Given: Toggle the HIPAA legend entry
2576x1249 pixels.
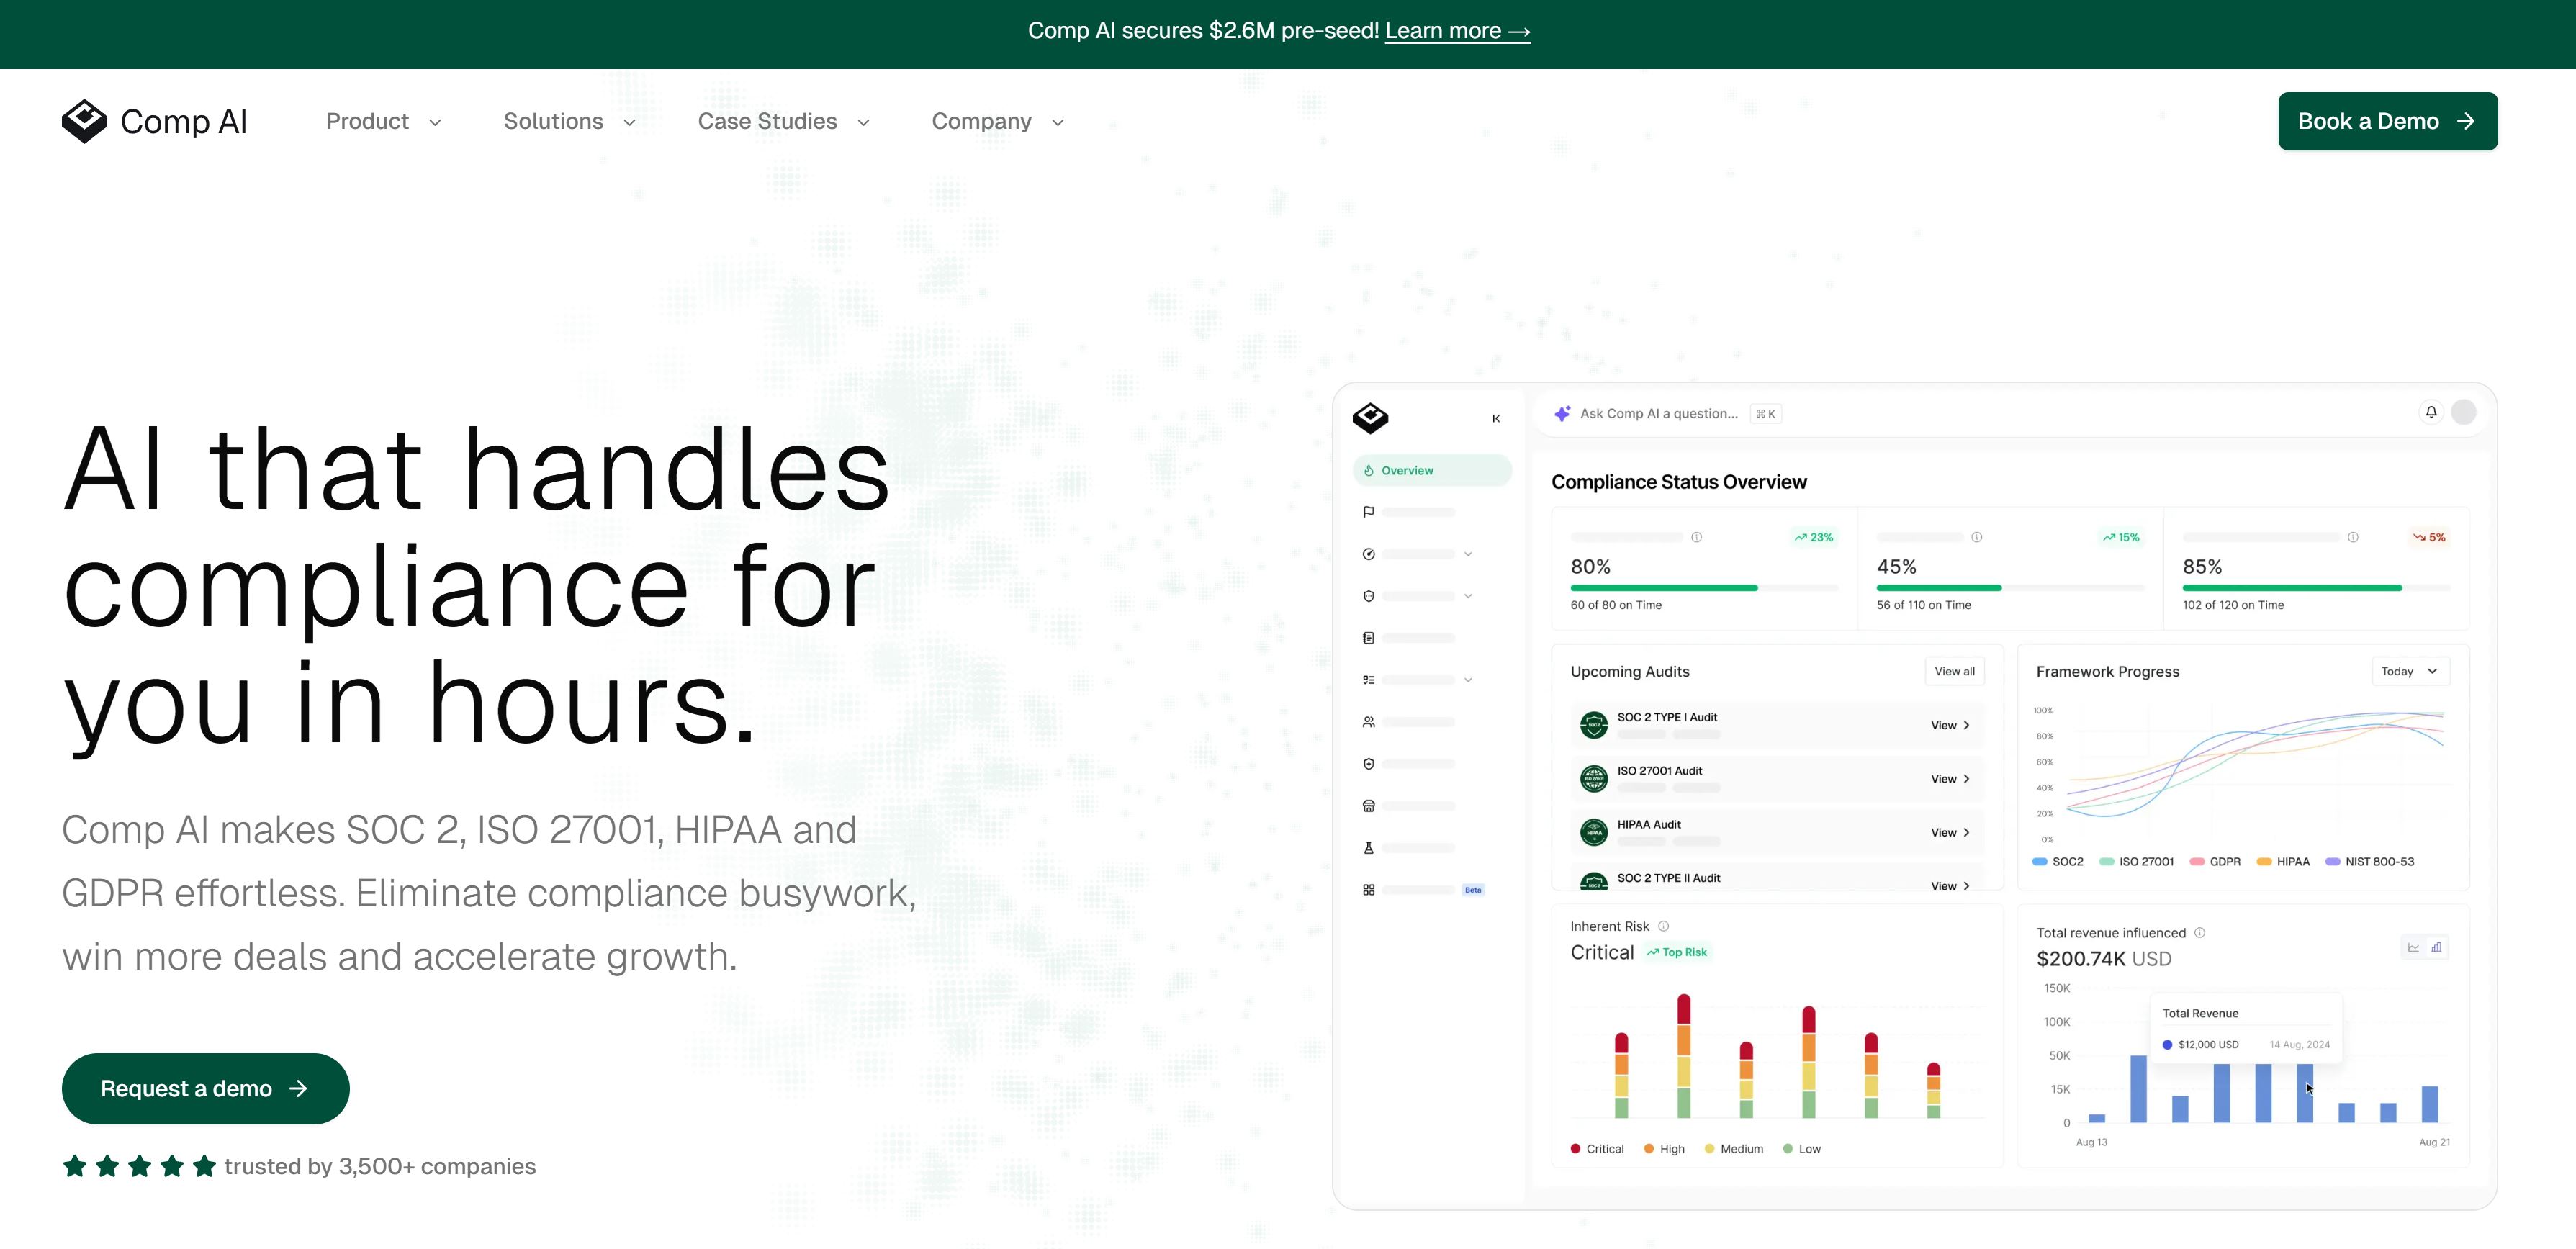Looking at the screenshot, I should (x=2283, y=861).
